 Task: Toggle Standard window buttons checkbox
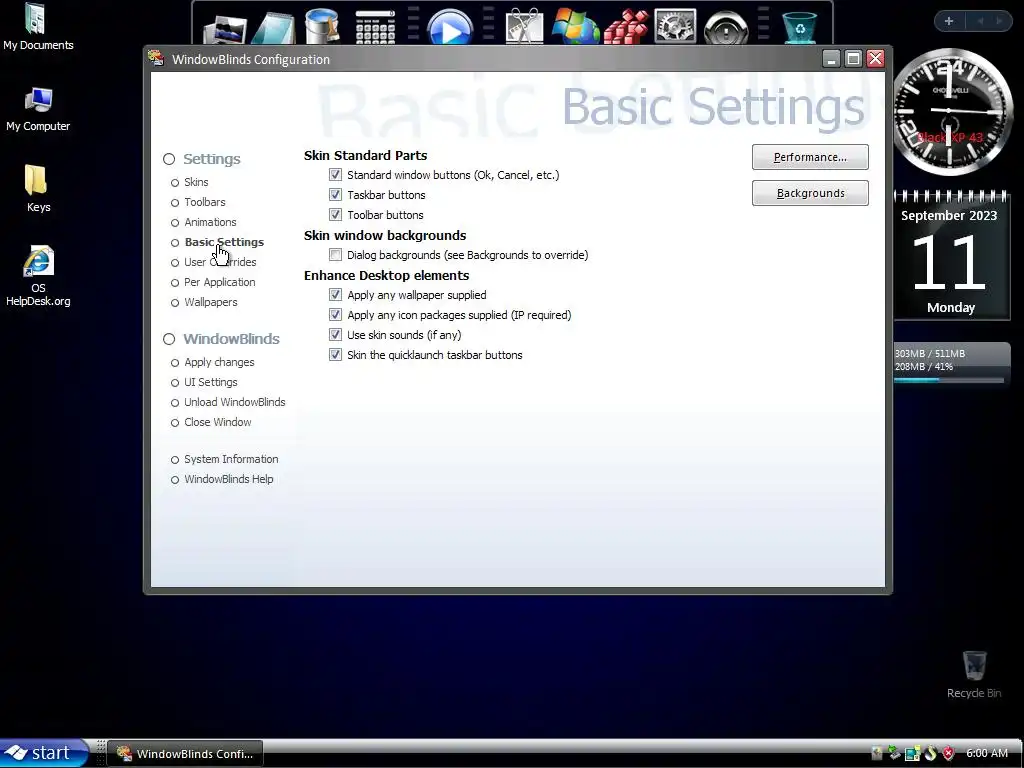pyautogui.click(x=335, y=174)
